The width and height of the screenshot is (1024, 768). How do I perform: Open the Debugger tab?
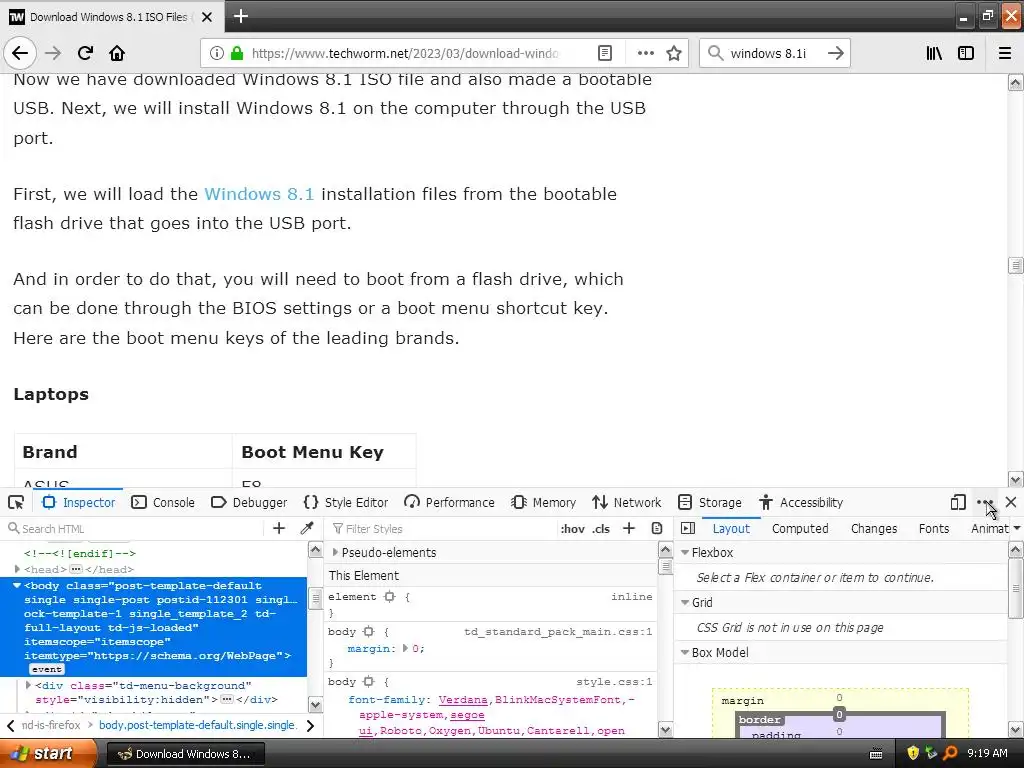click(x=249, y=502)
